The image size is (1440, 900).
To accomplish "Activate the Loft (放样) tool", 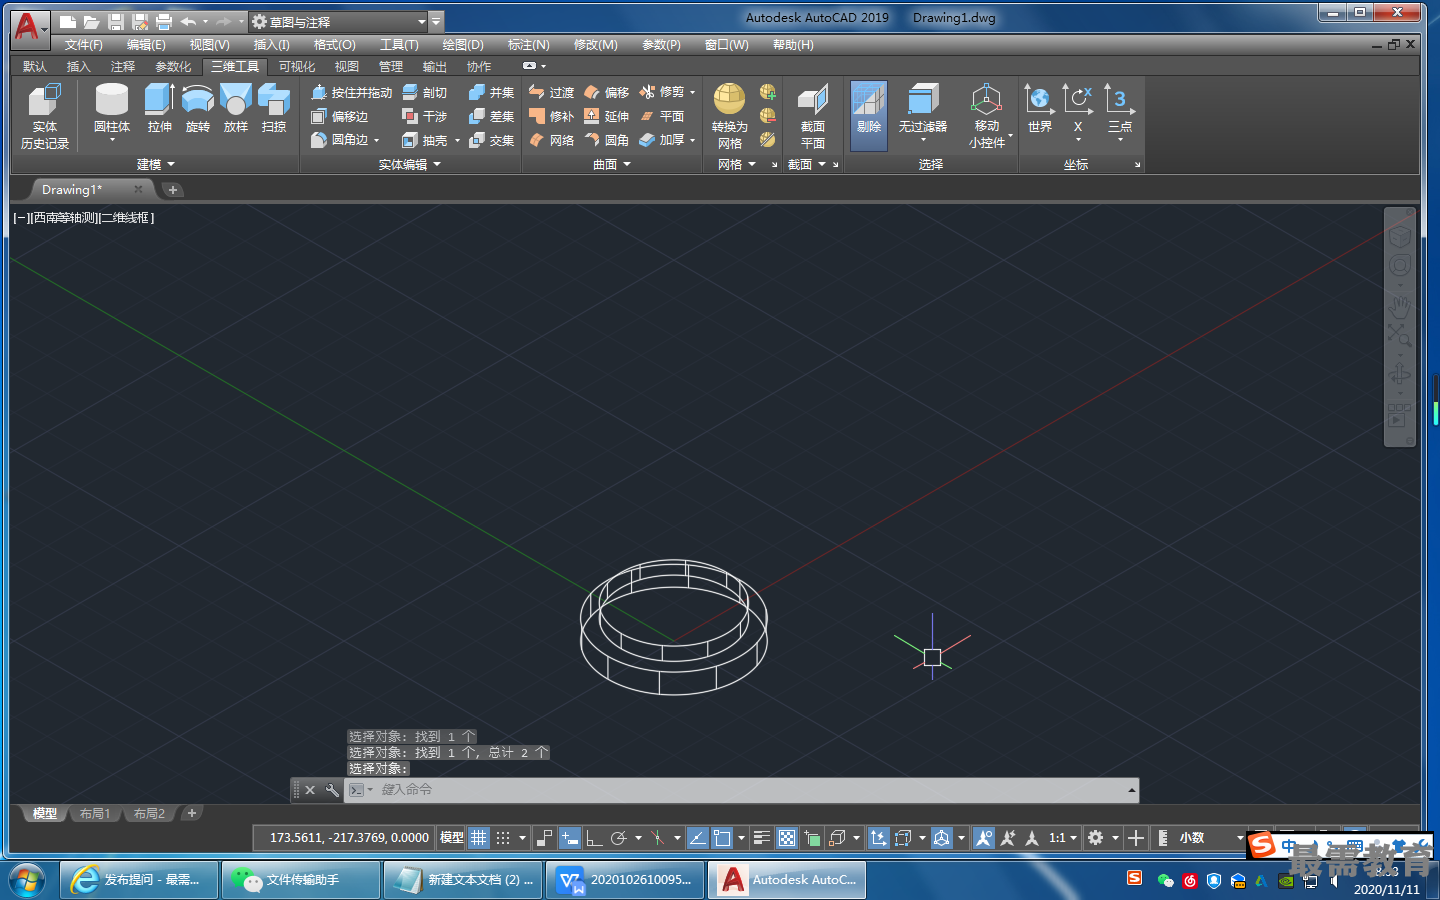I will pyautogui.click(x=235, y=109).
